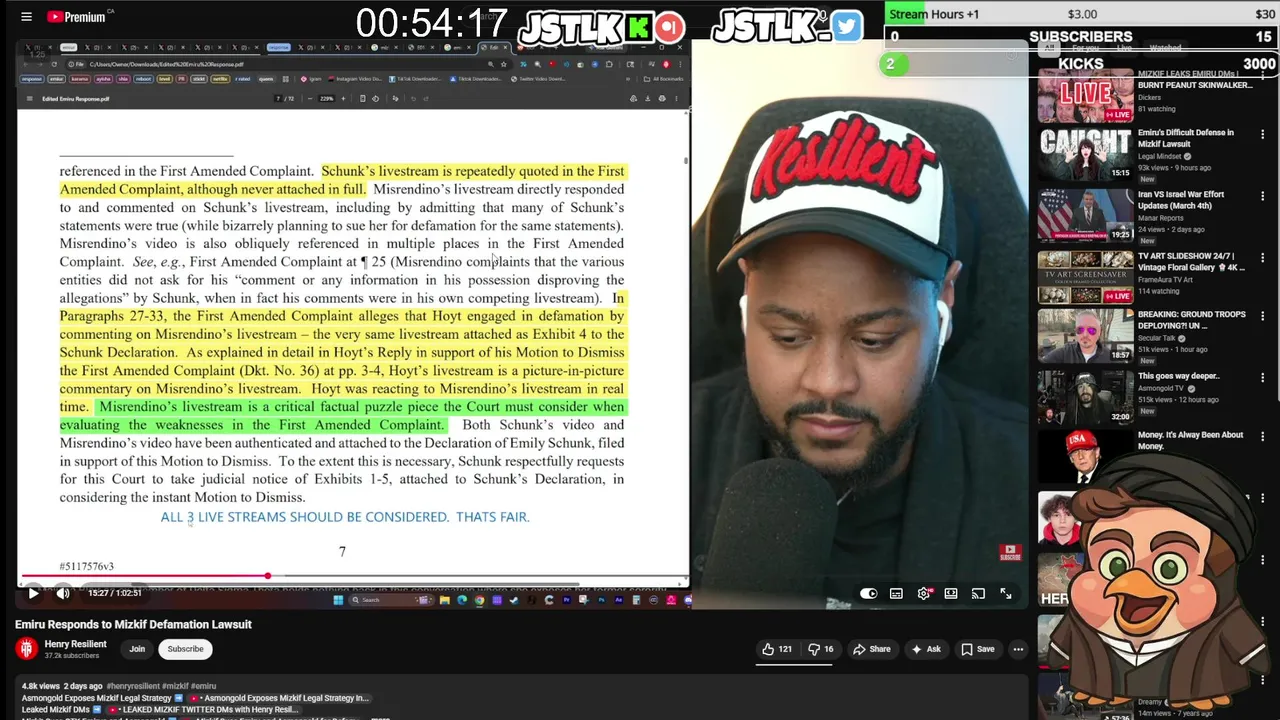
Task: Open the Henry Resilient channel name link
Action: (75, 644)
